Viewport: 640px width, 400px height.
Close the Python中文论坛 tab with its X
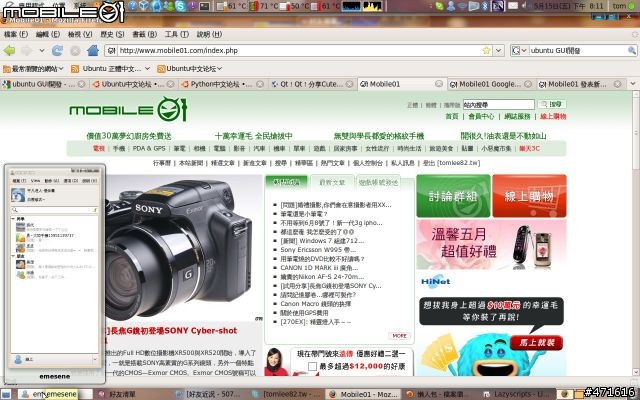pyautogui.click(x=260, y=84)
